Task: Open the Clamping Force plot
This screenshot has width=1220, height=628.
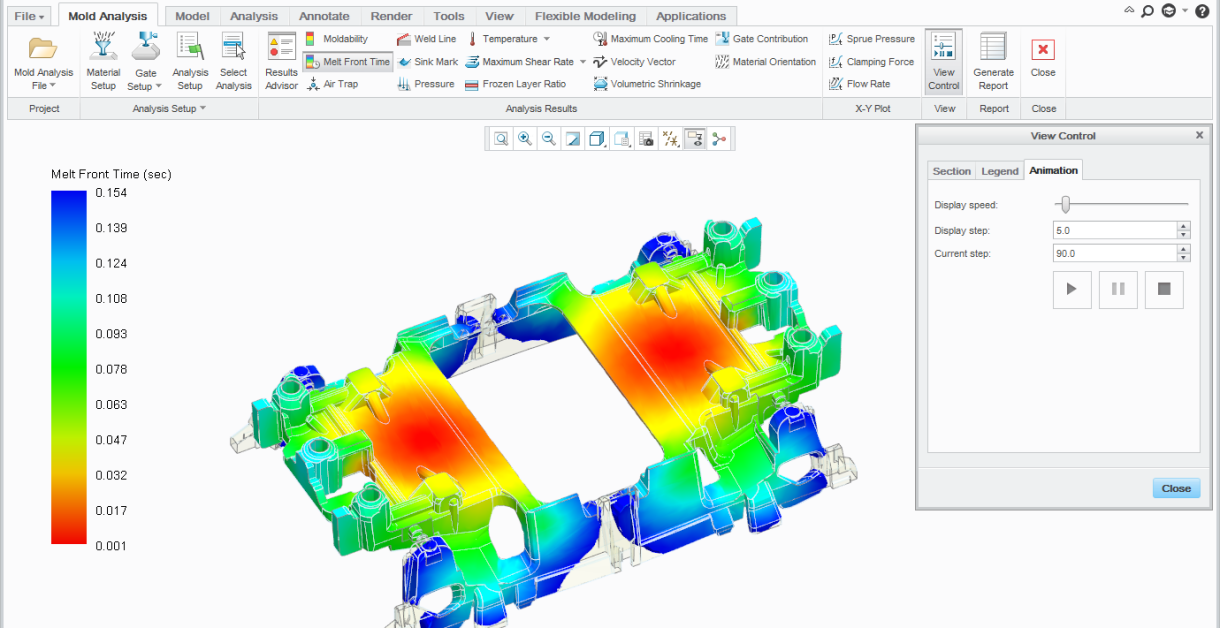Action: pyautogui.click(x=871, y=62)
